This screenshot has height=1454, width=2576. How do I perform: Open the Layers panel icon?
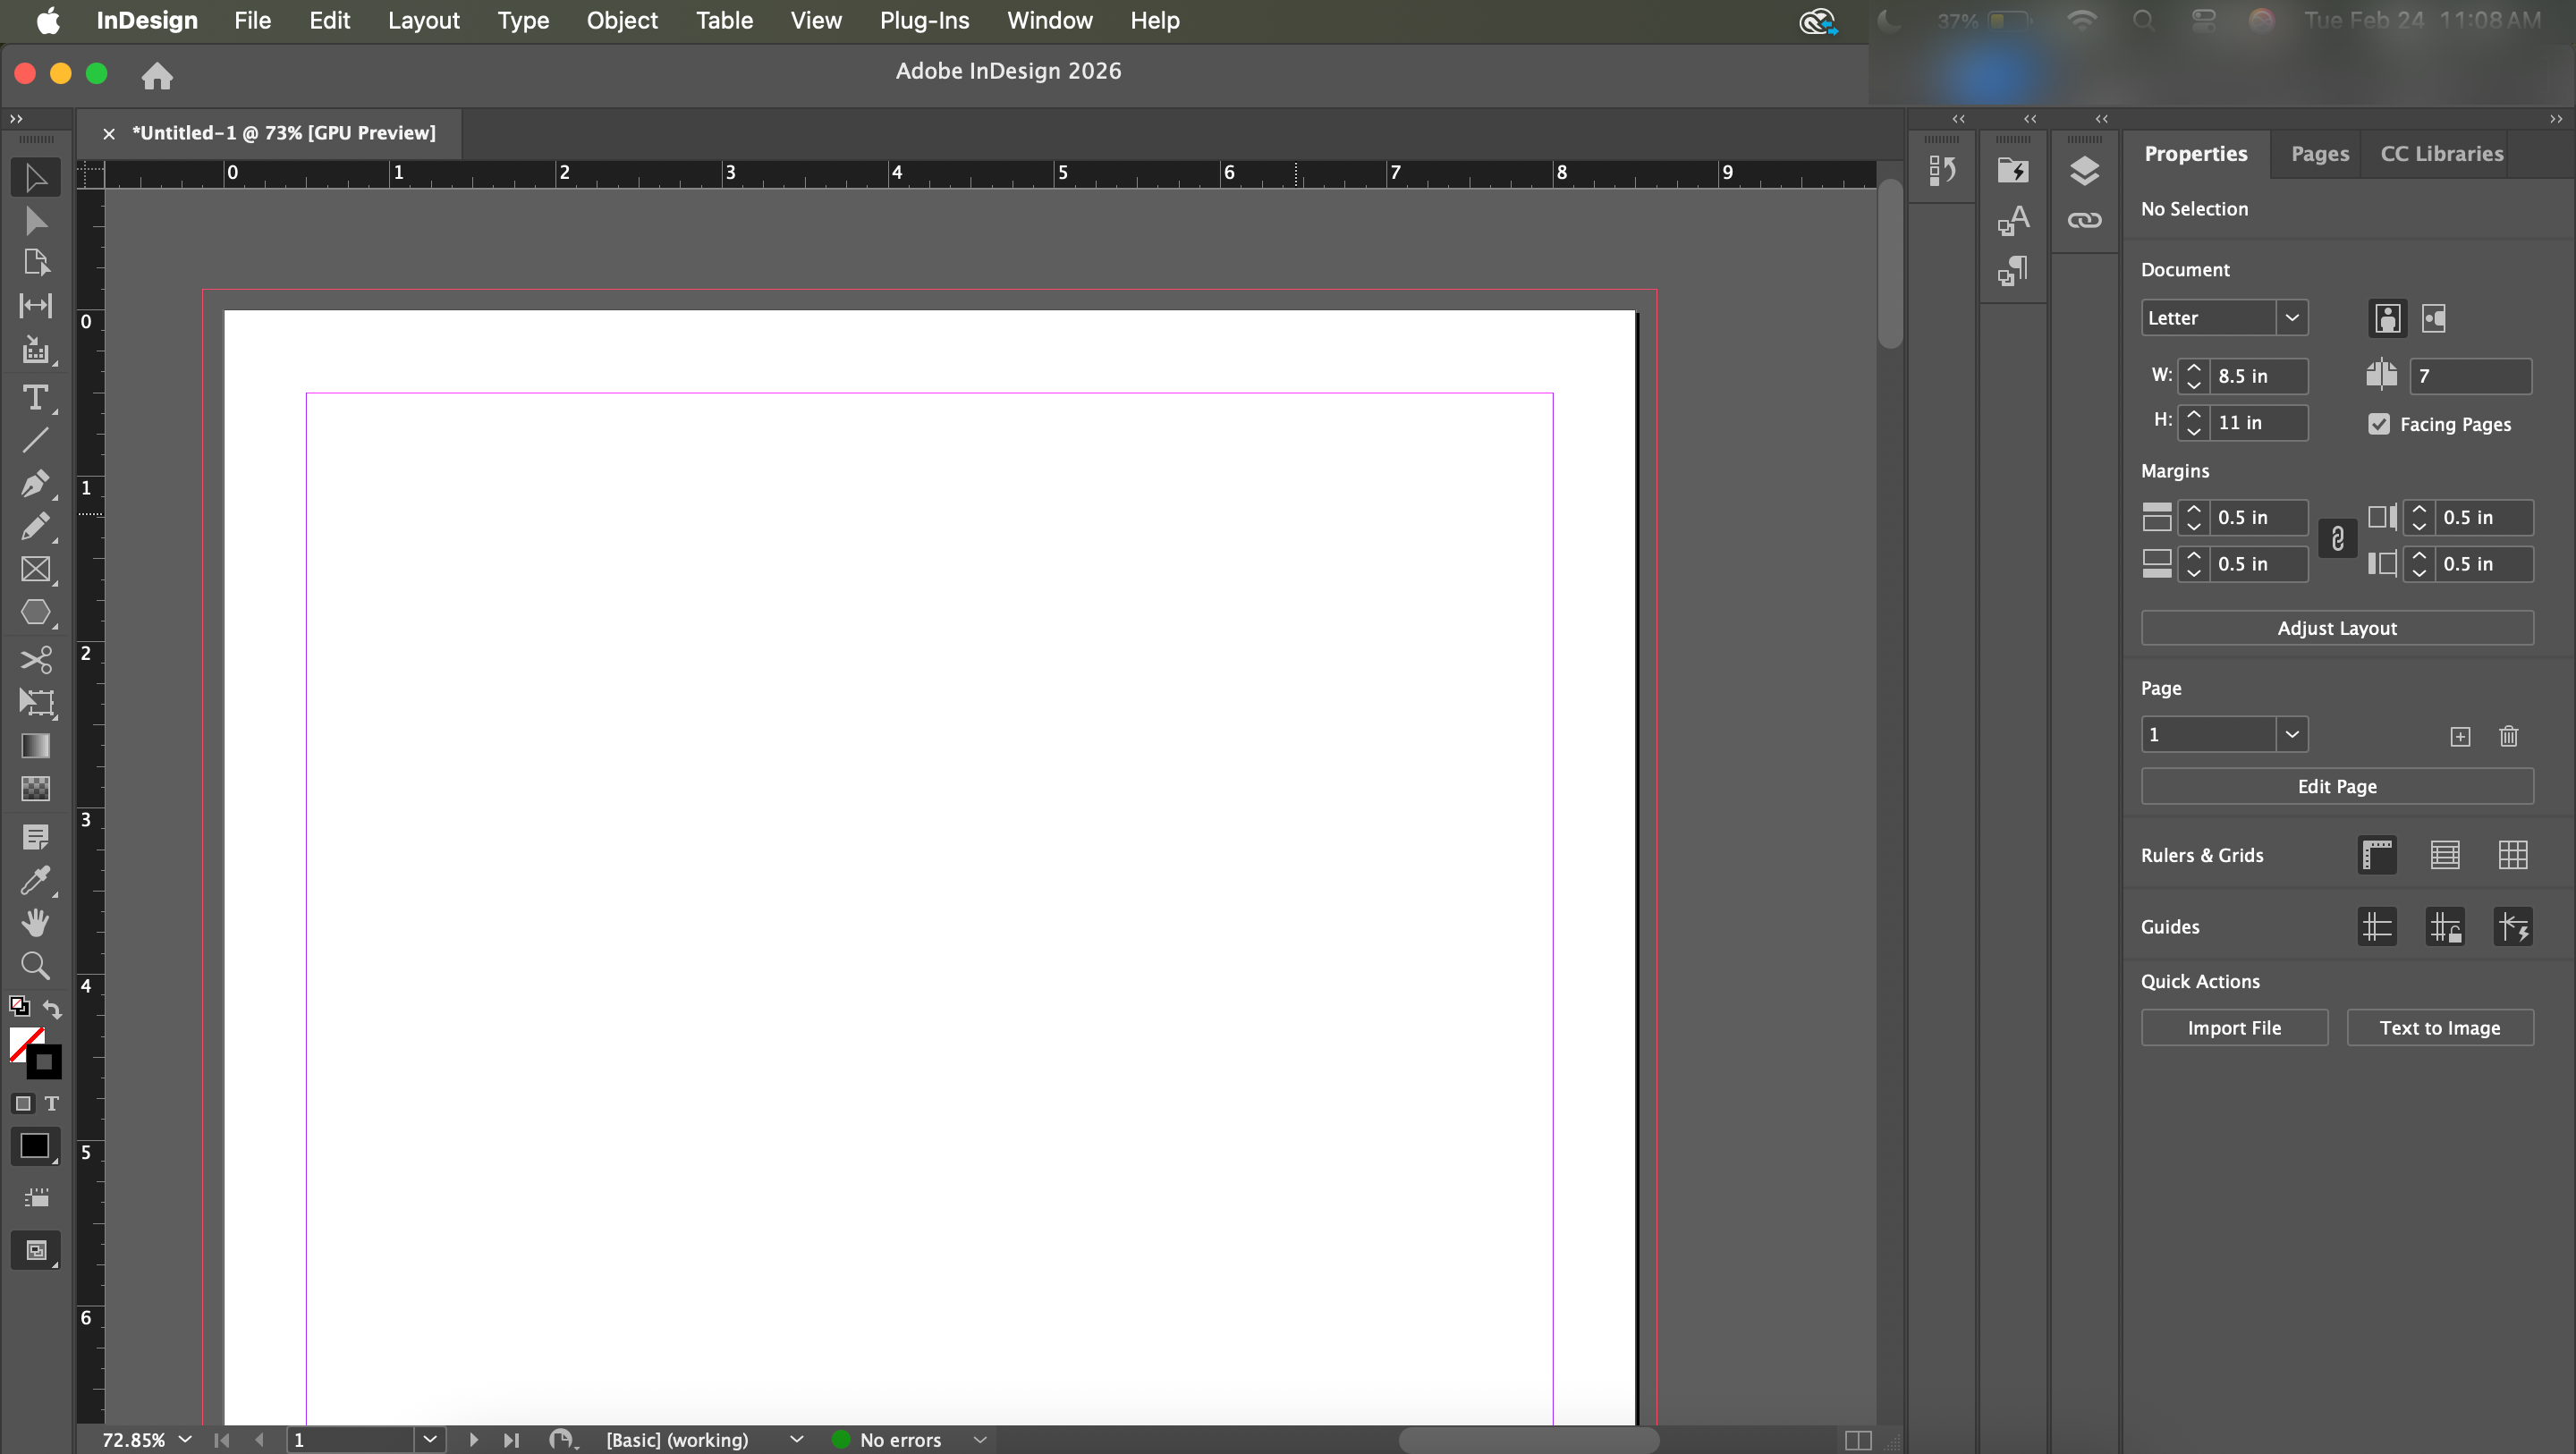click(2084, 171)
